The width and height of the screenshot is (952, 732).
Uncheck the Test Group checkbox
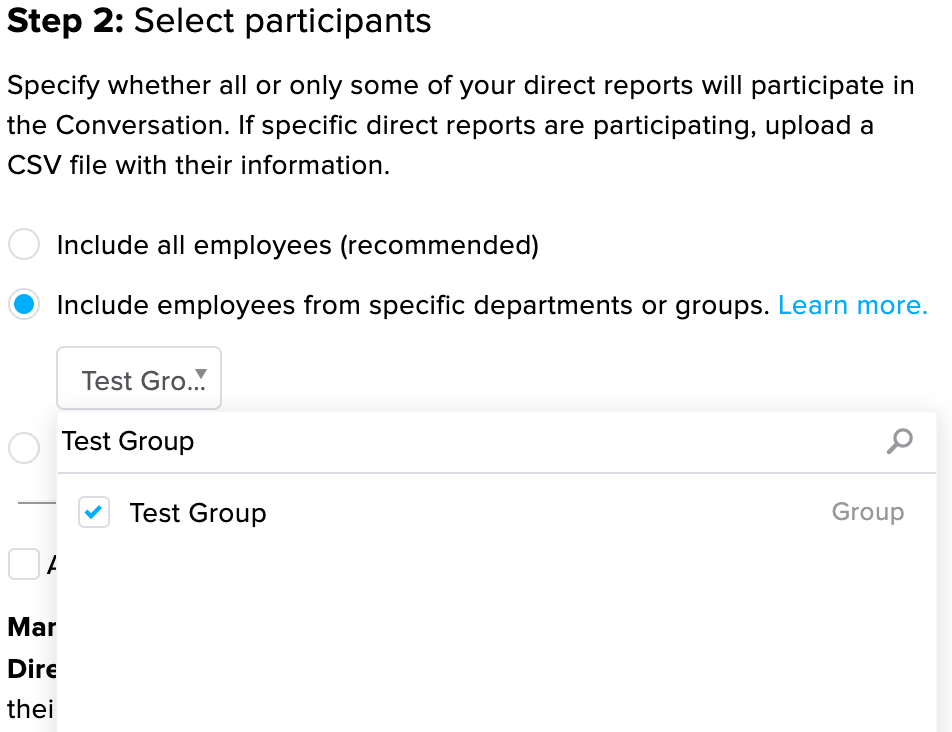click(x=94, y=512)
